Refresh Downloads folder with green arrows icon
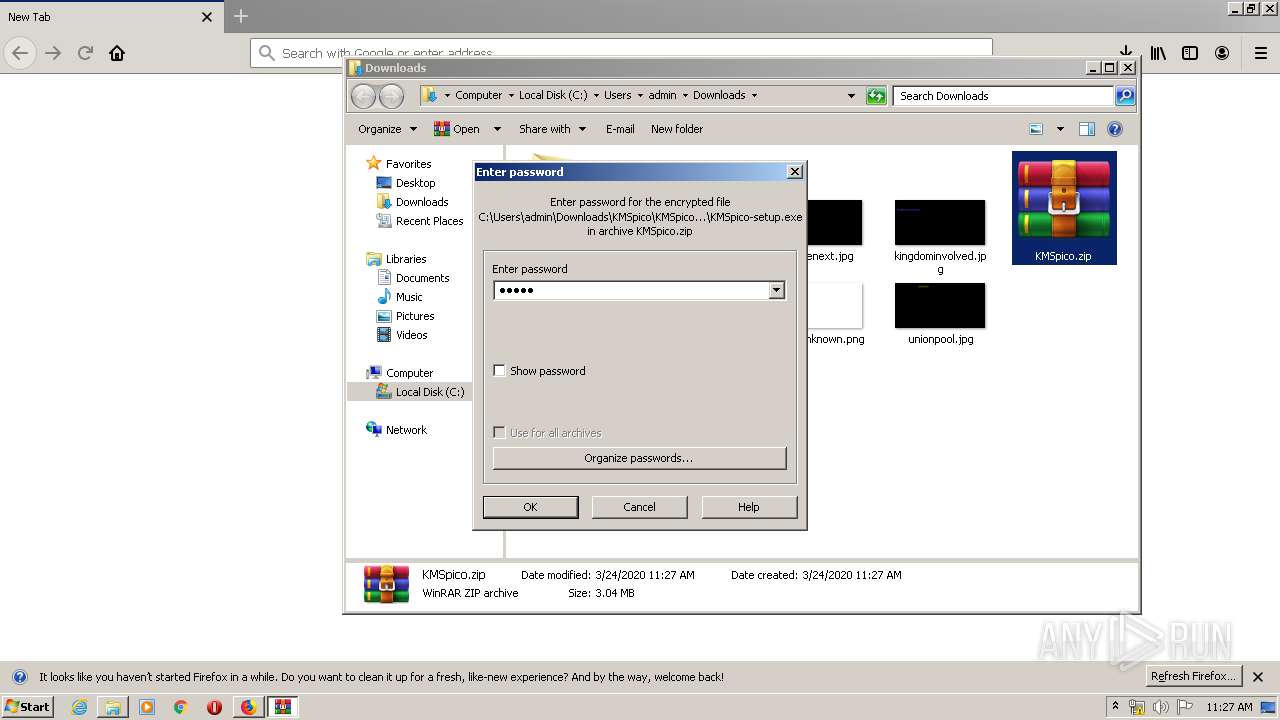1280x720 pixels. pos(876,96)
